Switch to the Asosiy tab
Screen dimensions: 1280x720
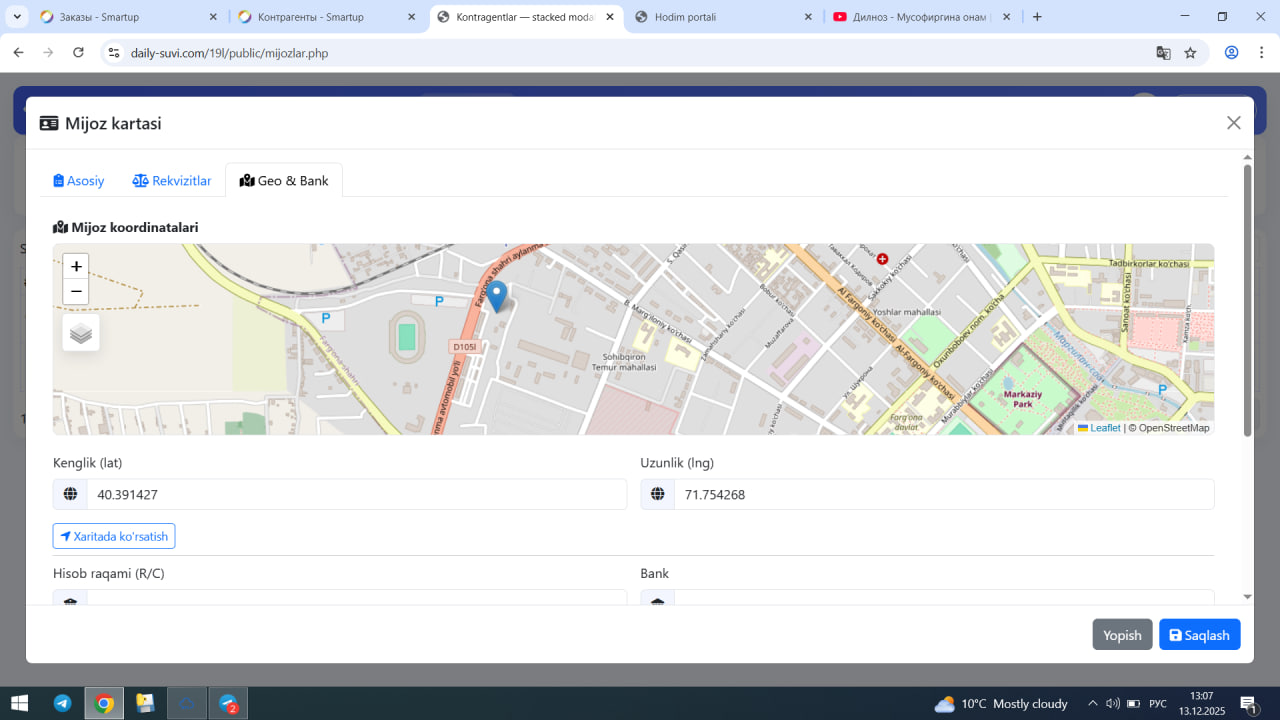pyautogui.click(x=79, y=181)
